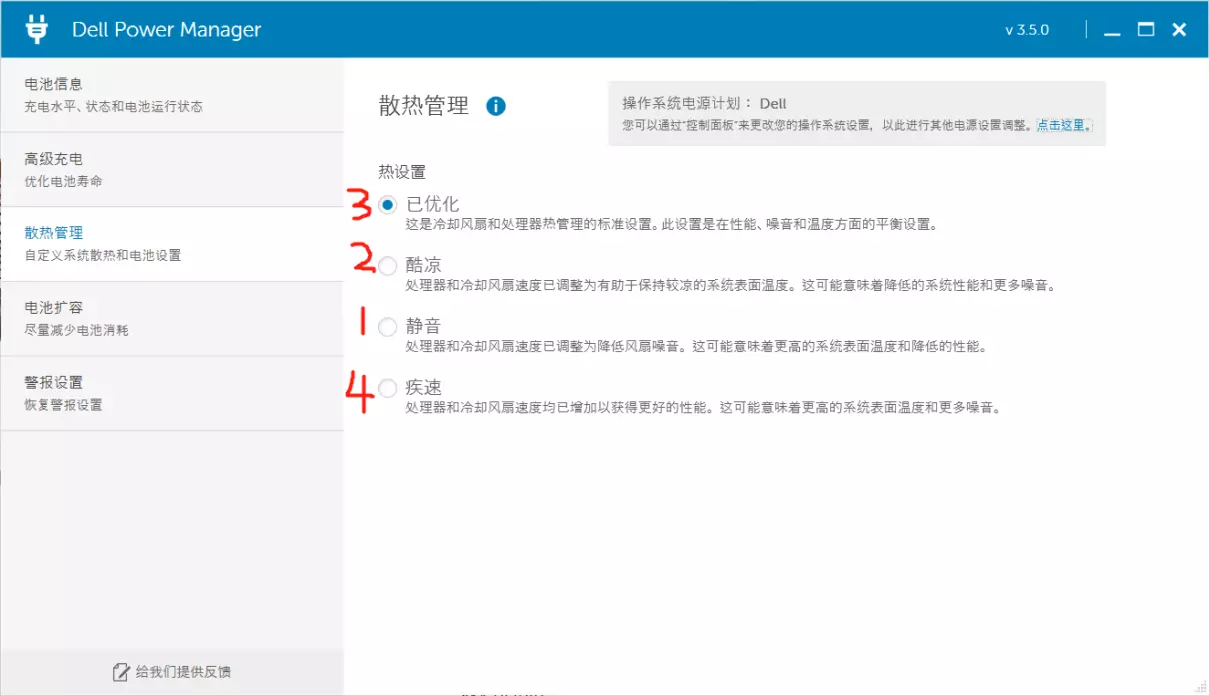
Task: Open the 警报设置 sidebar section
Action: point(172,393)
